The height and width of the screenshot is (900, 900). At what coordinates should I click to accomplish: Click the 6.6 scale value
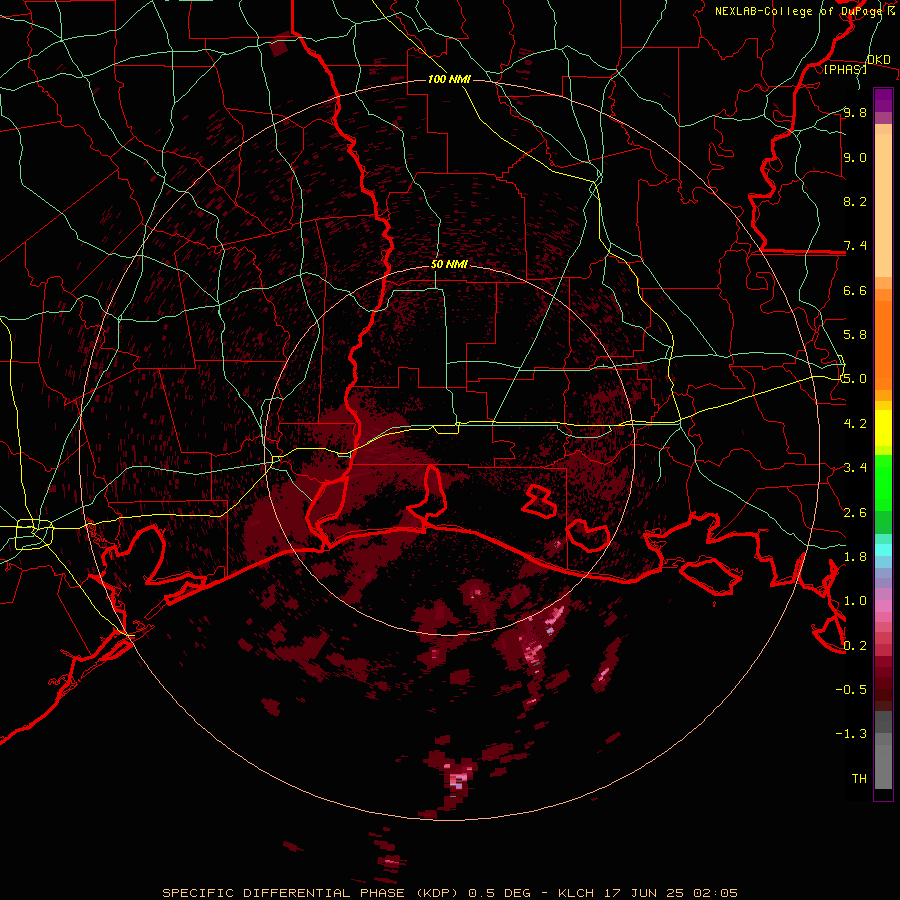click(x=855, y=290)
